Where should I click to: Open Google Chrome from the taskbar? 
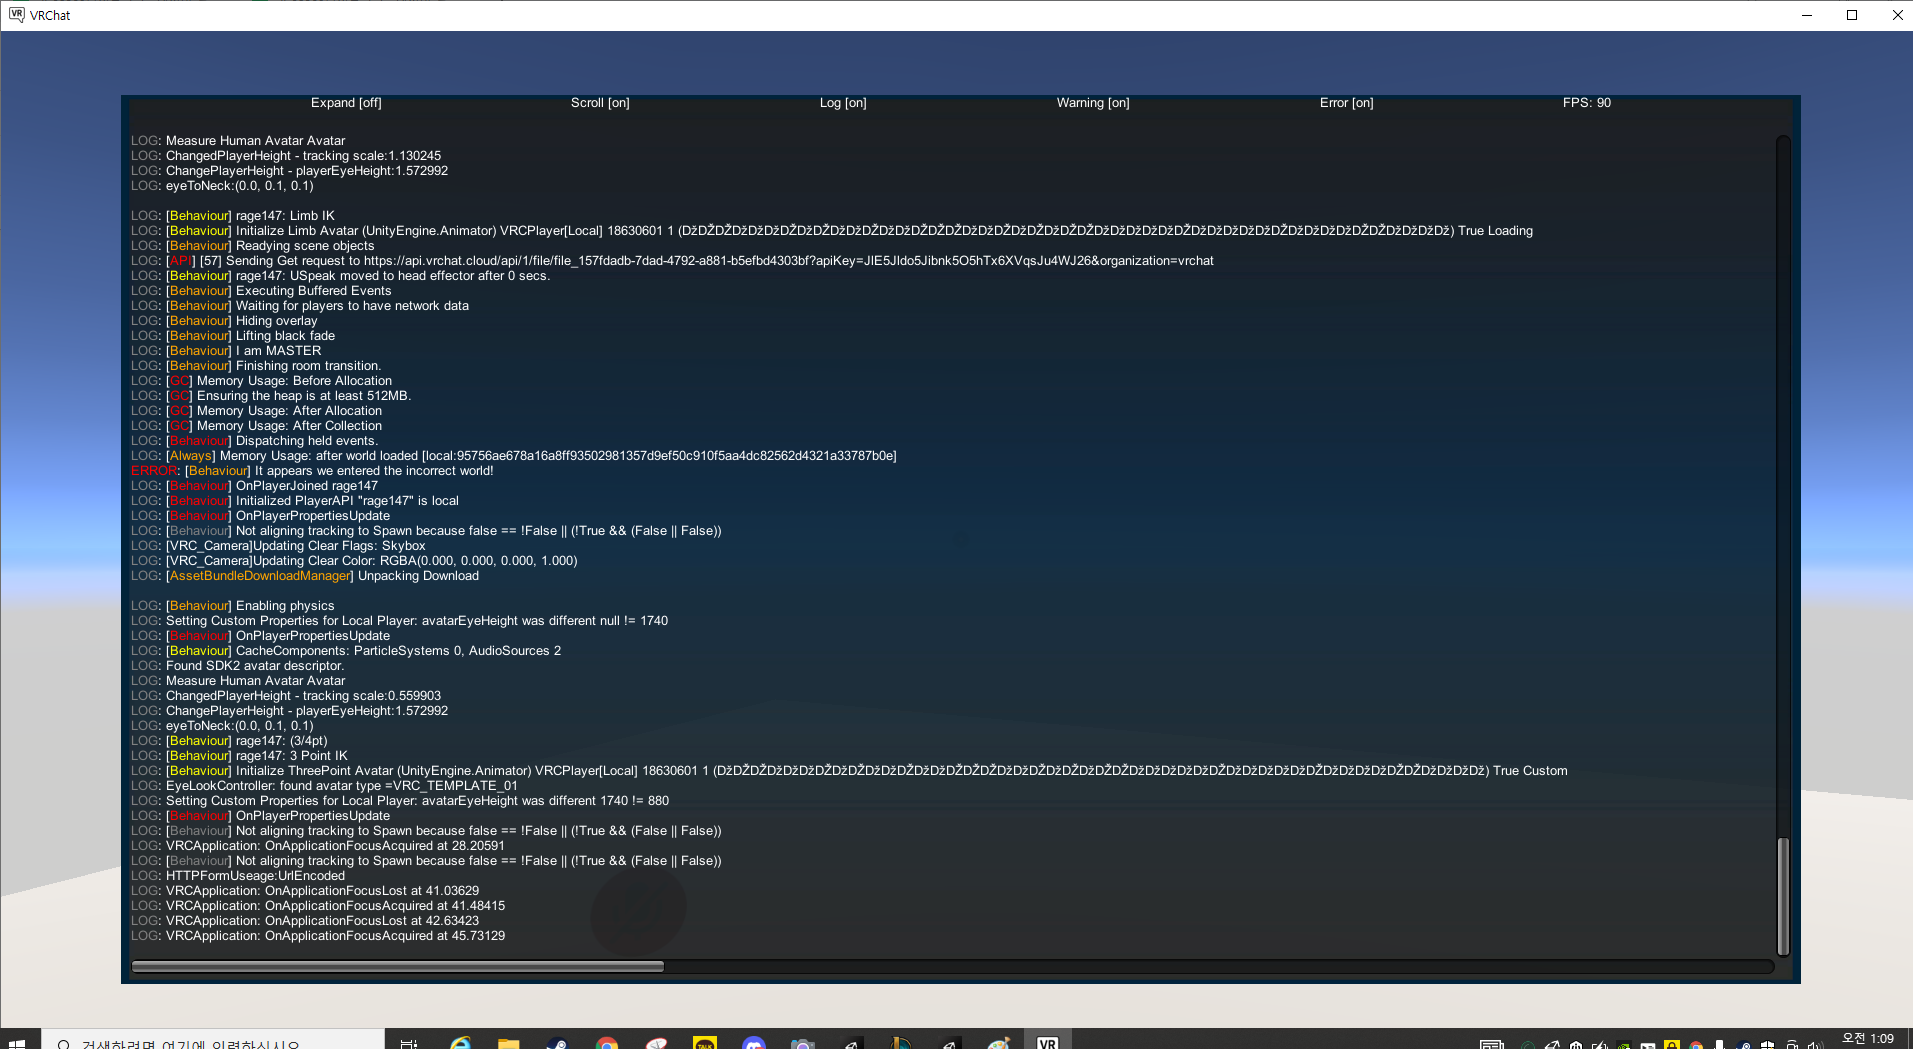pyautogui.click(x=606, y=1042)
